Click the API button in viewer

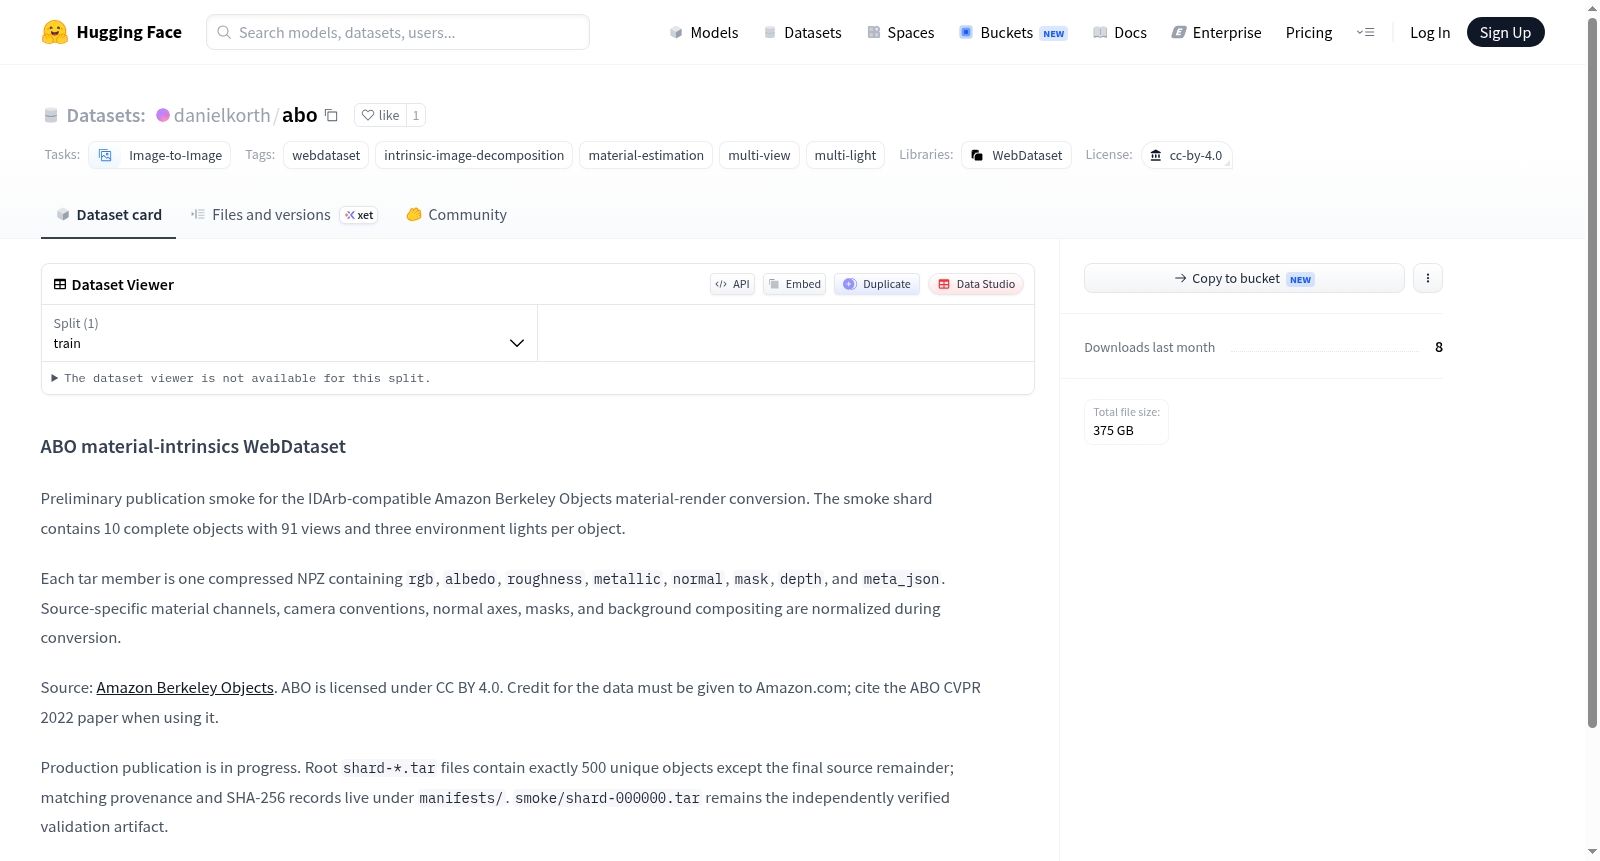(x=732, y=284)
